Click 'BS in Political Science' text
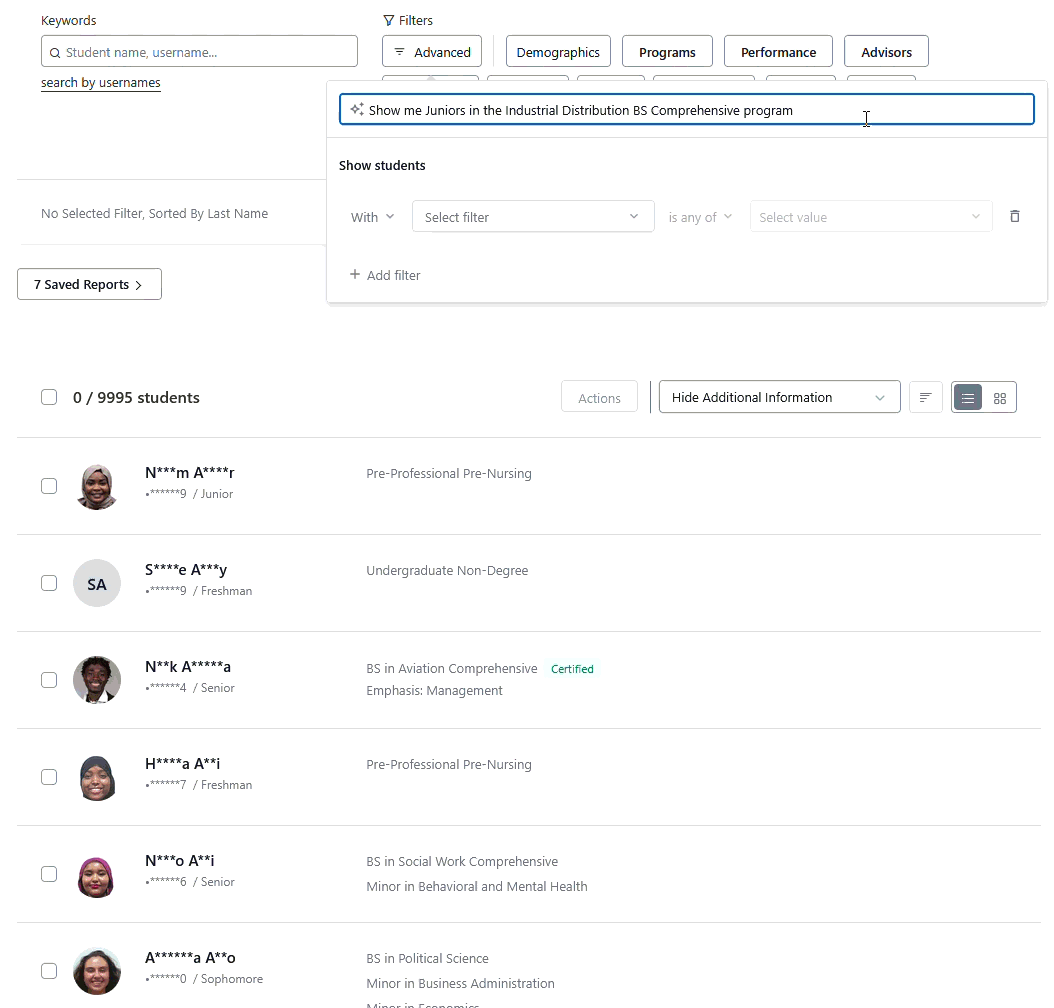 (428, 958)
